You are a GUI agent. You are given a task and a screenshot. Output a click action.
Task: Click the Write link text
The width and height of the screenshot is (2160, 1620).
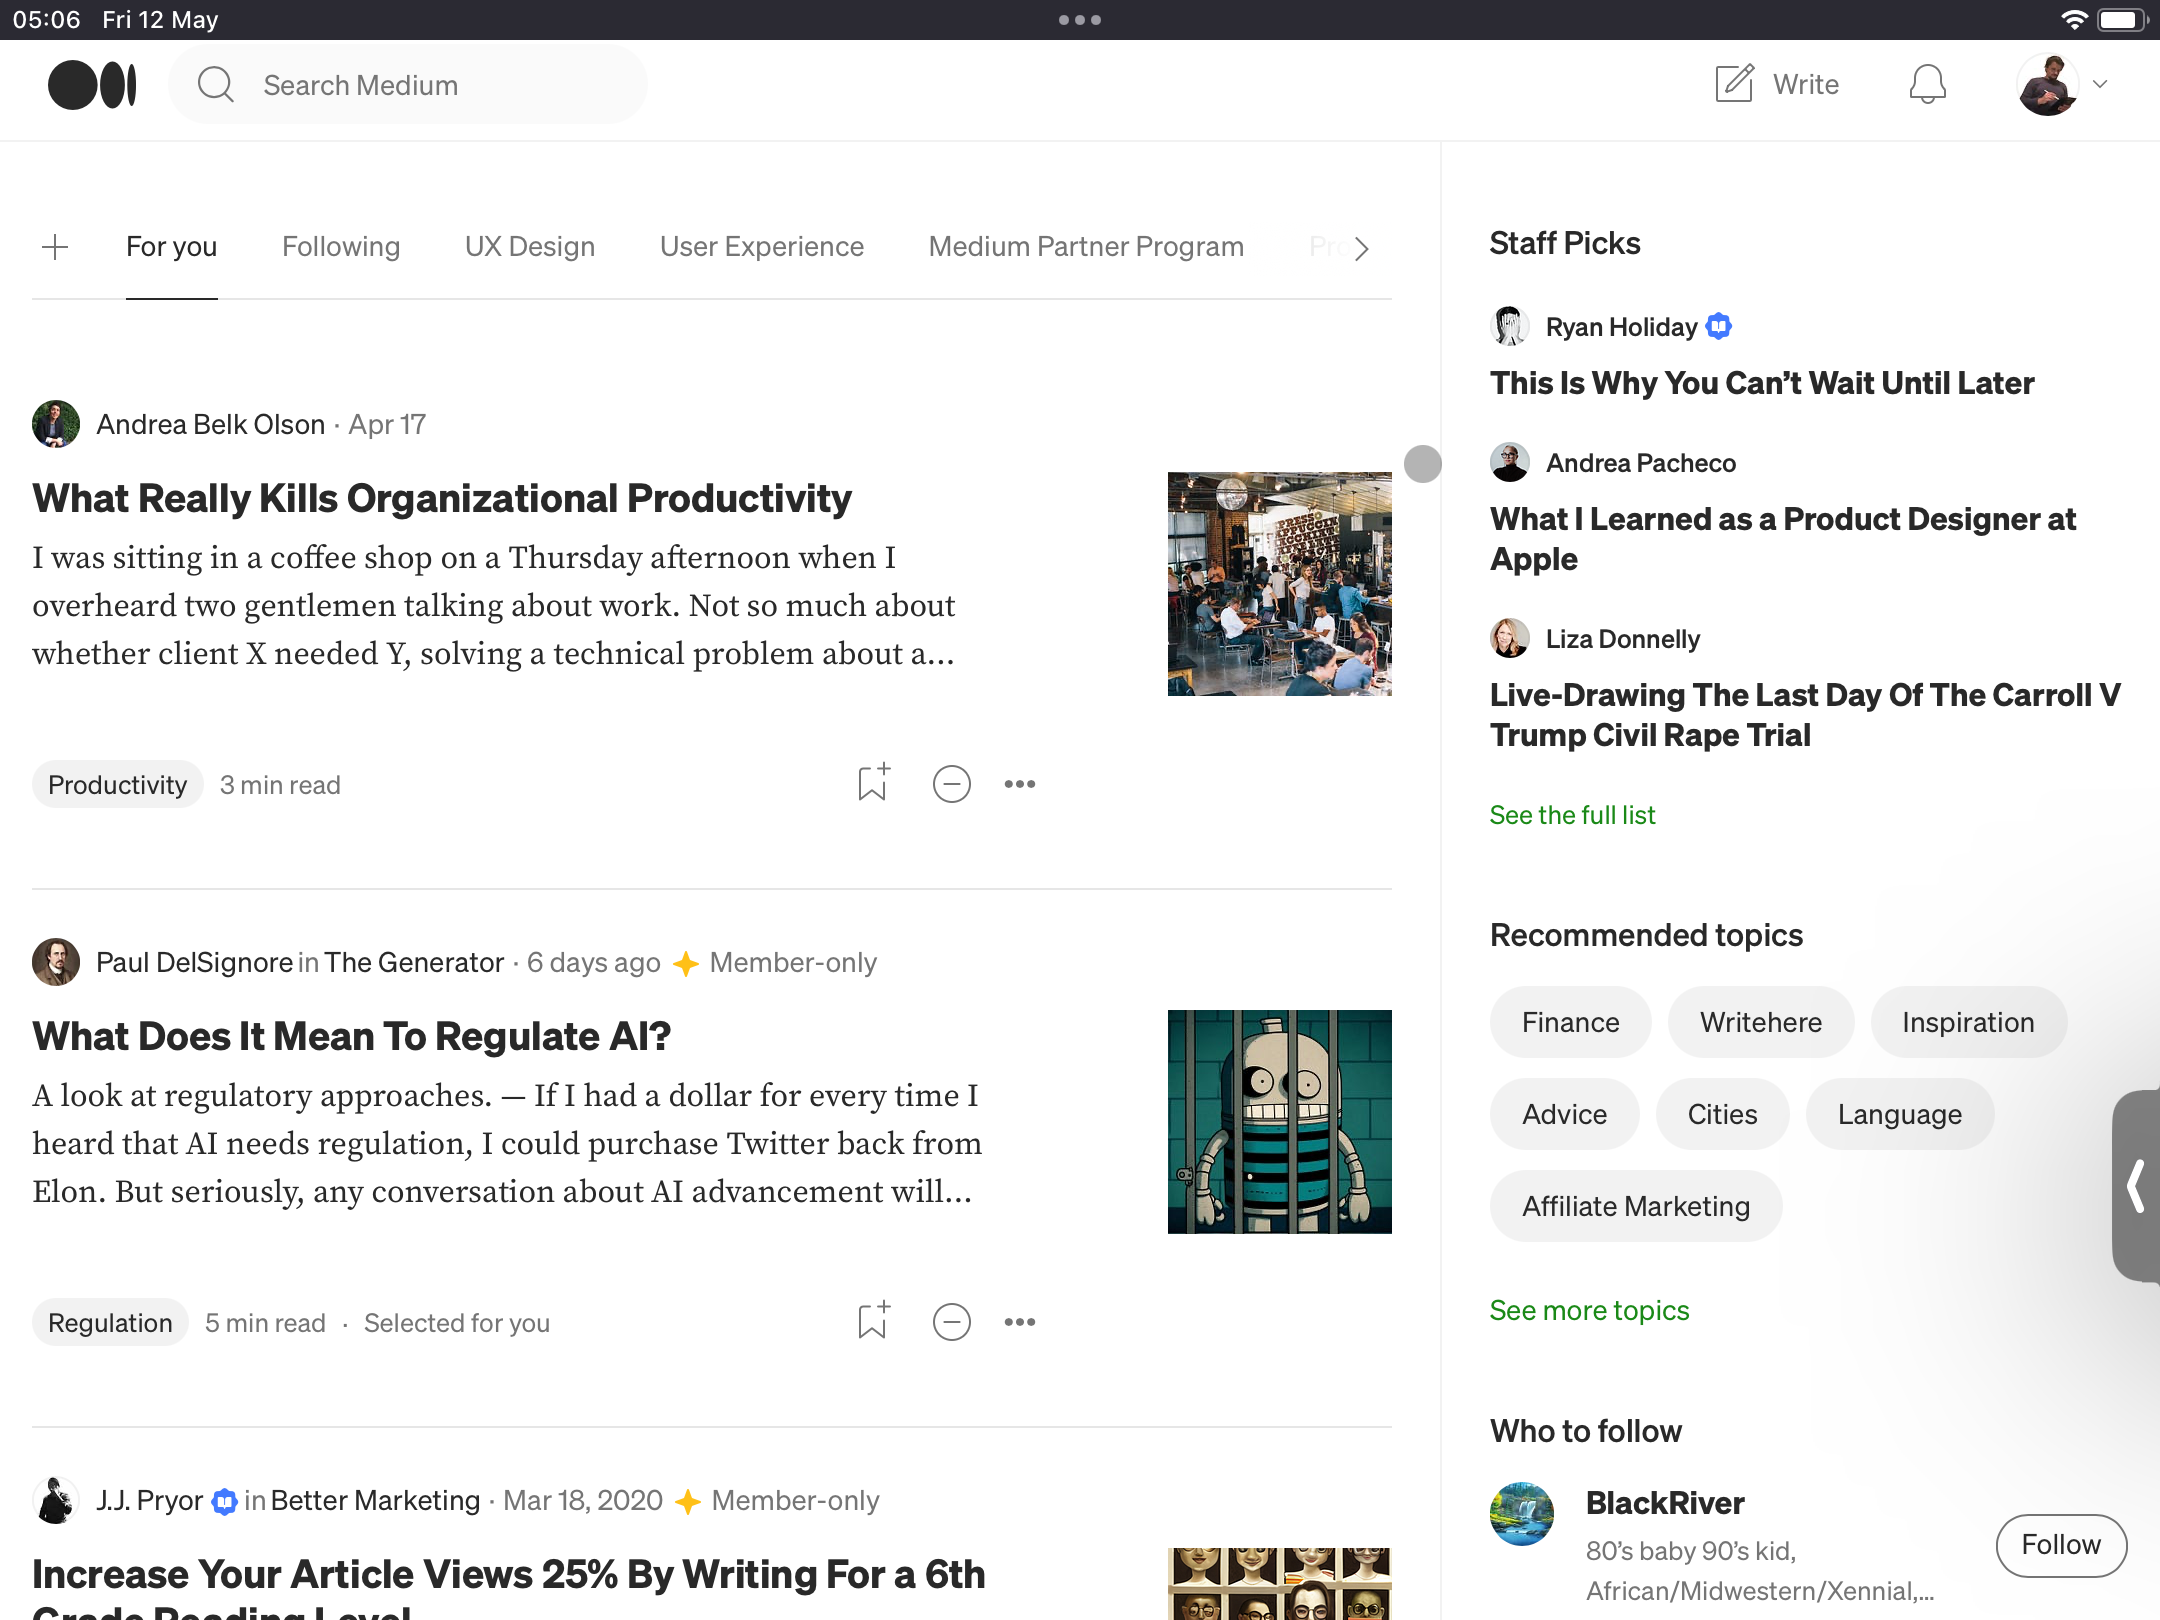click(x=1806, y=84)
